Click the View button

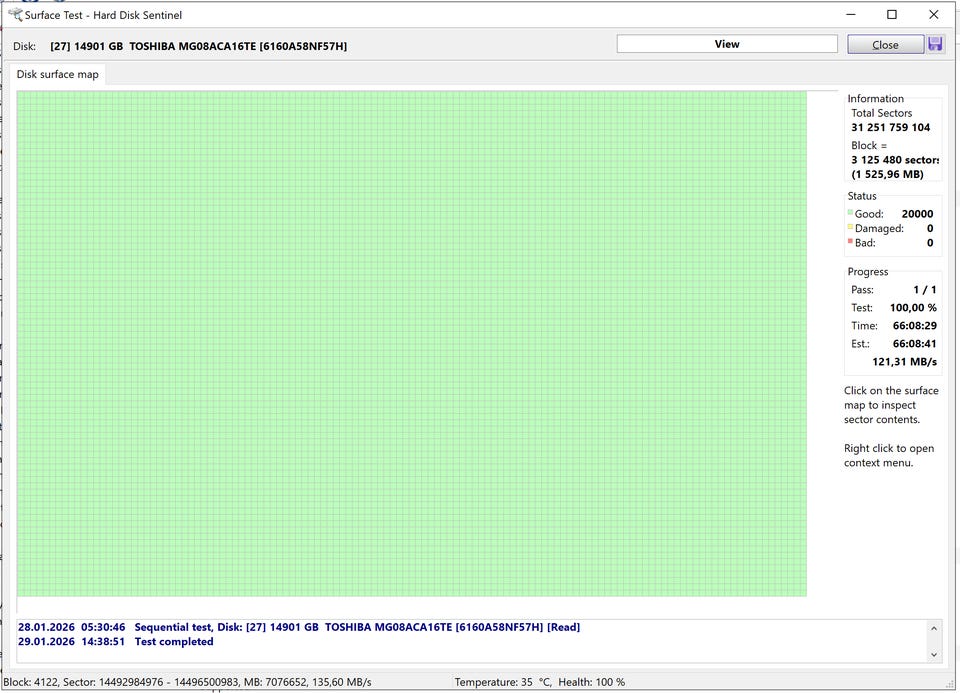pyautogui.click(x=727, y=44)
